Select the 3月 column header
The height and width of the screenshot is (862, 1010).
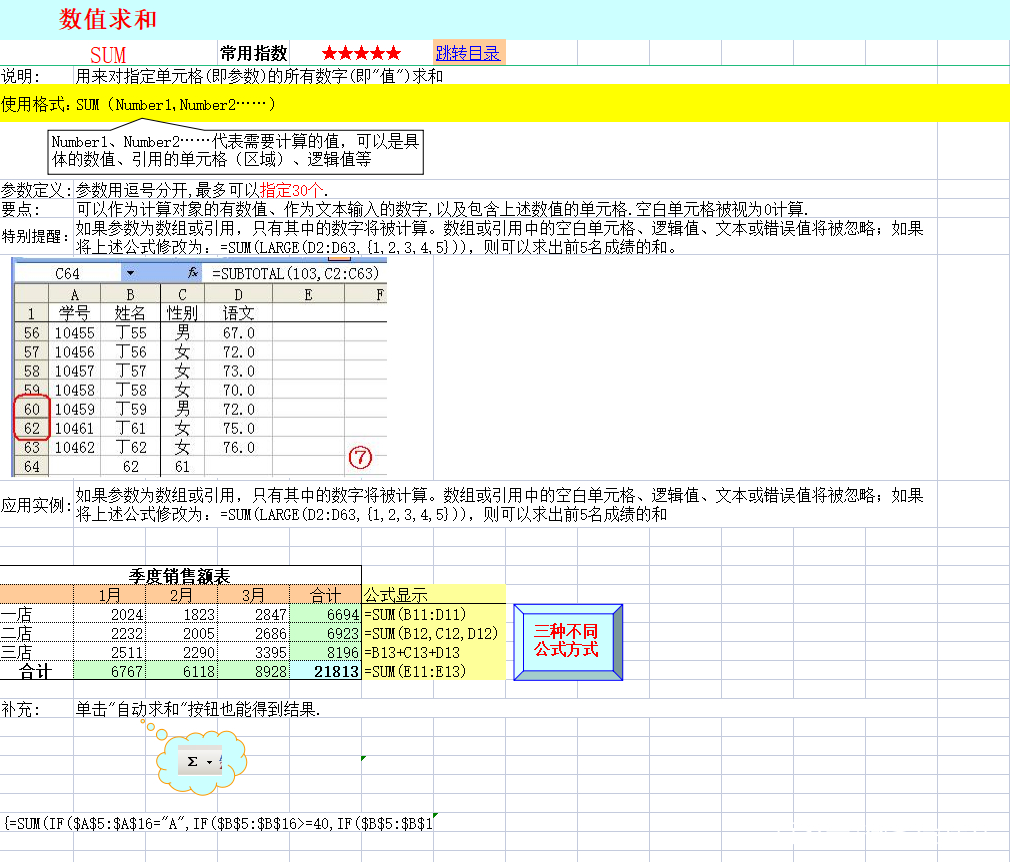[x=254, y=594]
